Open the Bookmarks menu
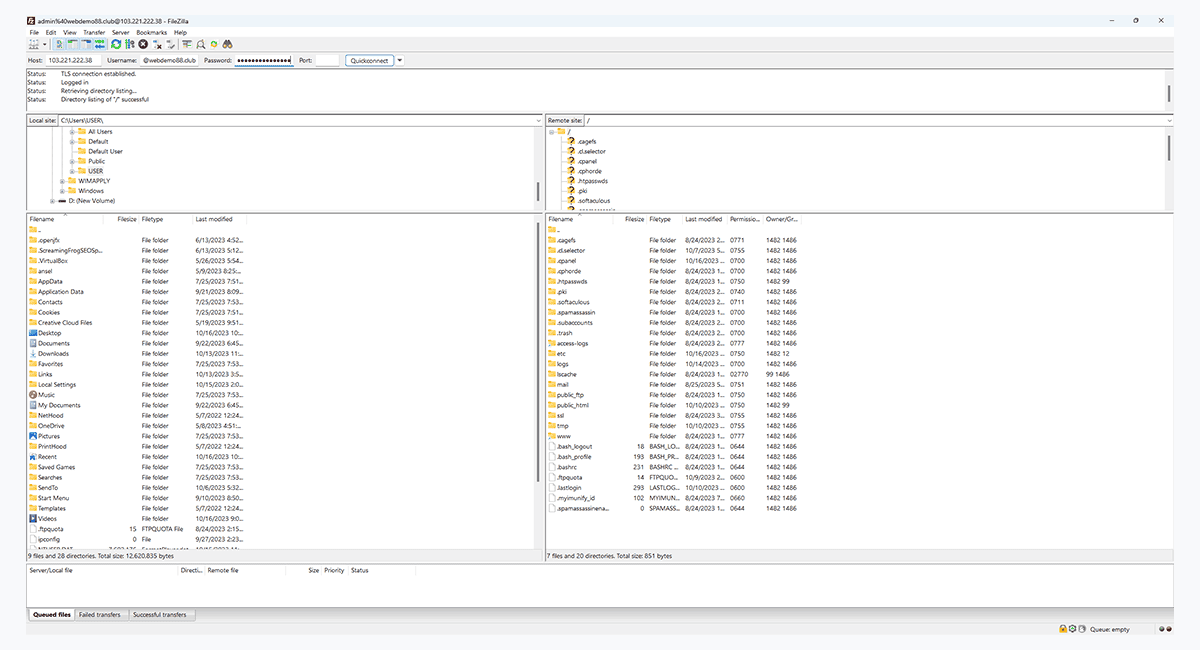Screen dimensions: 1200x650 pyautogui.click(x=151, y=32)
